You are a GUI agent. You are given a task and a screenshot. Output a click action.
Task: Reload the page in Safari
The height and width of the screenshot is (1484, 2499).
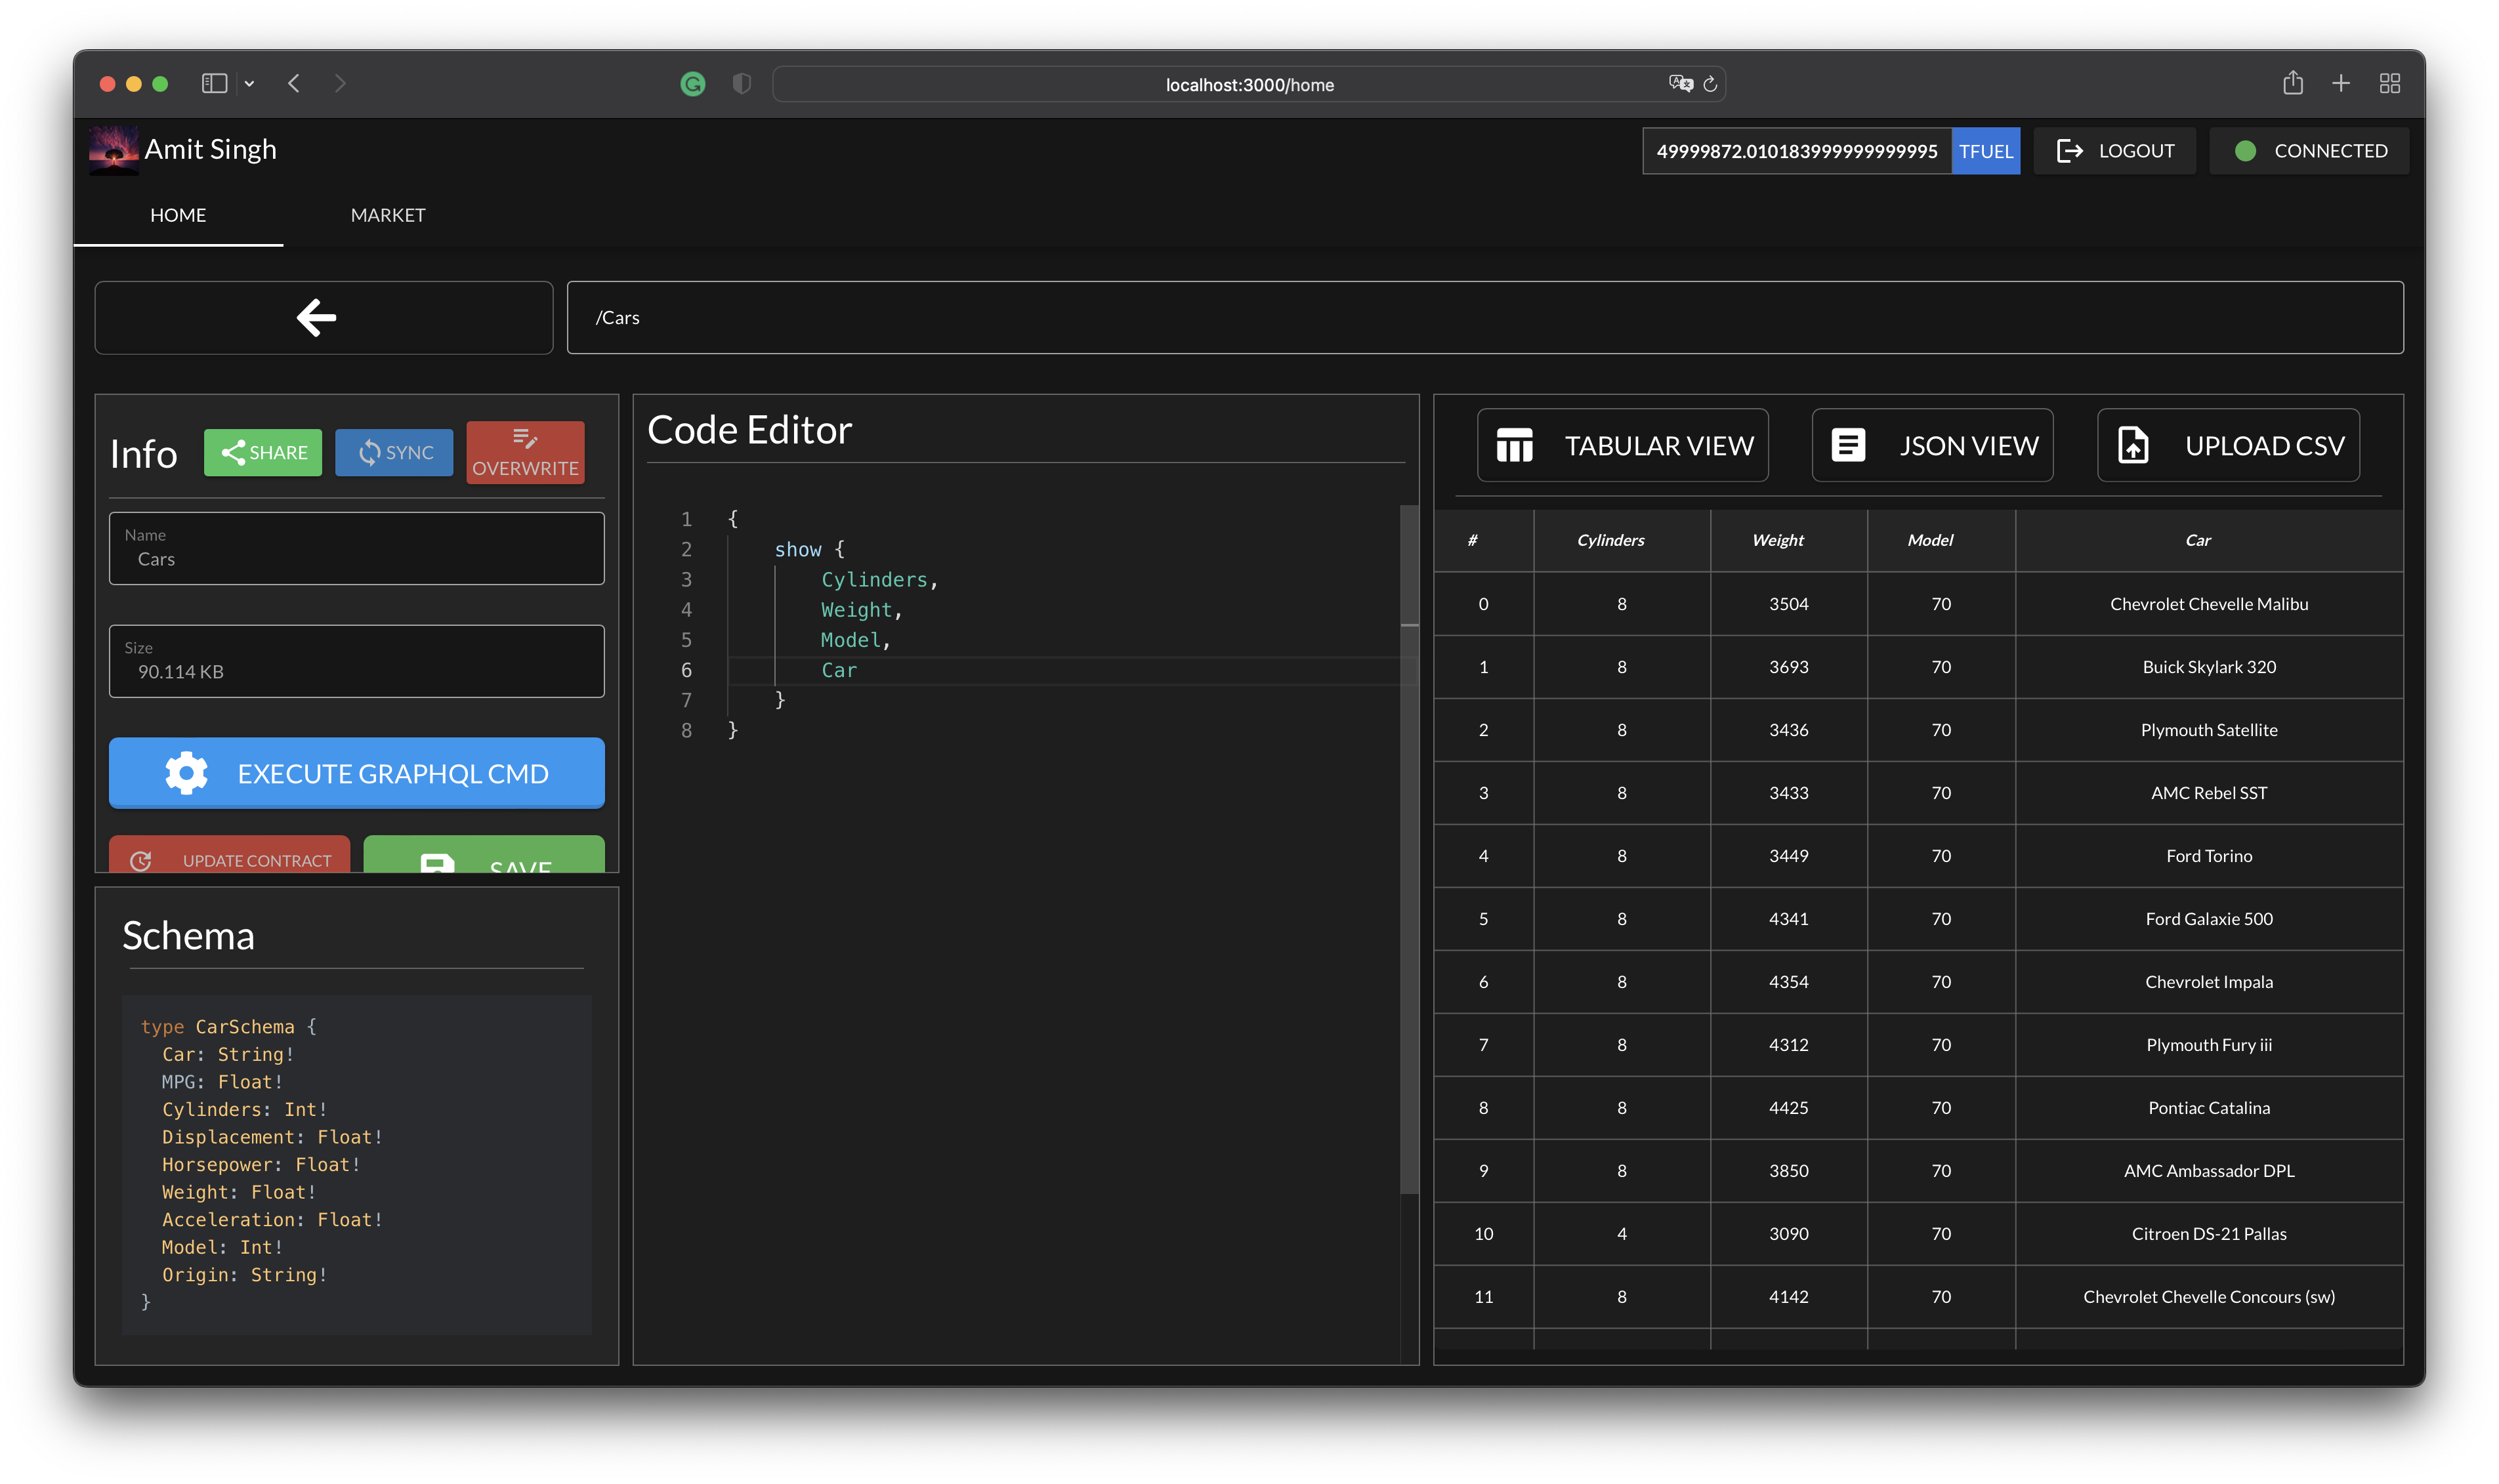1710,84
